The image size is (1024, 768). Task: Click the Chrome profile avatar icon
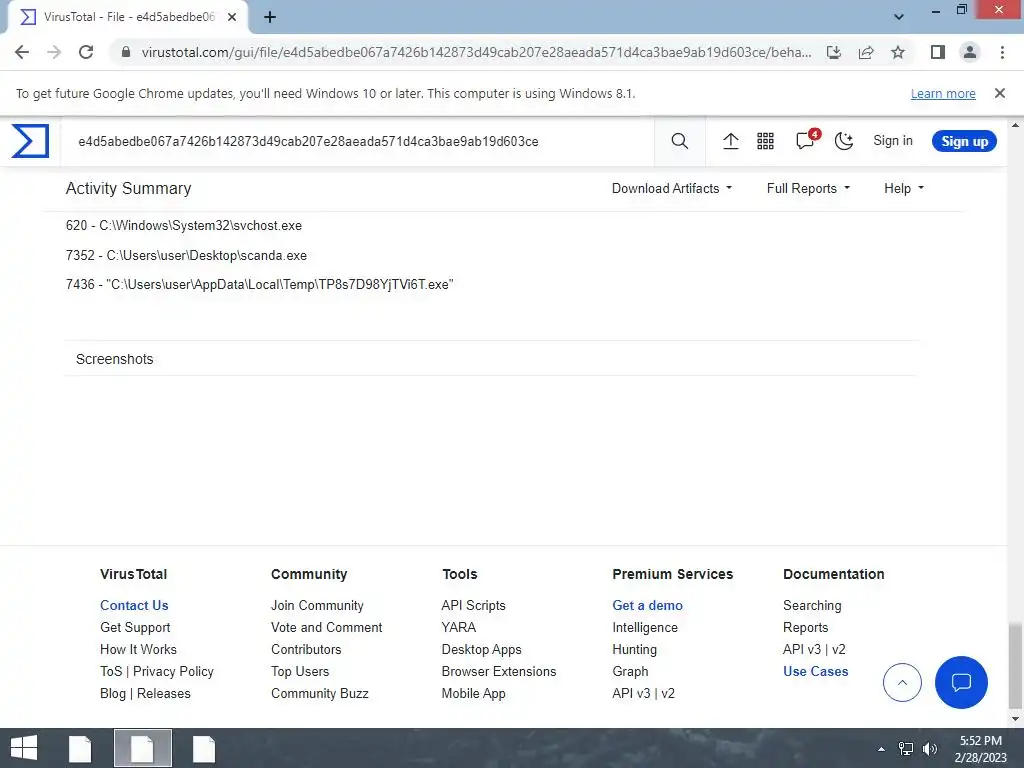point(970,52)
